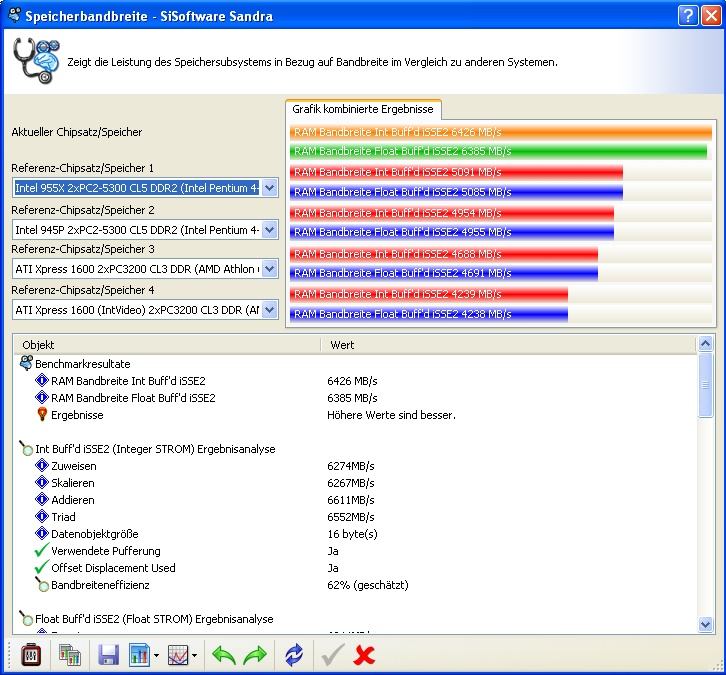Select the Intel 955X reference combo box
This screenshot has width=726, height=675.
tap(145, 188)
